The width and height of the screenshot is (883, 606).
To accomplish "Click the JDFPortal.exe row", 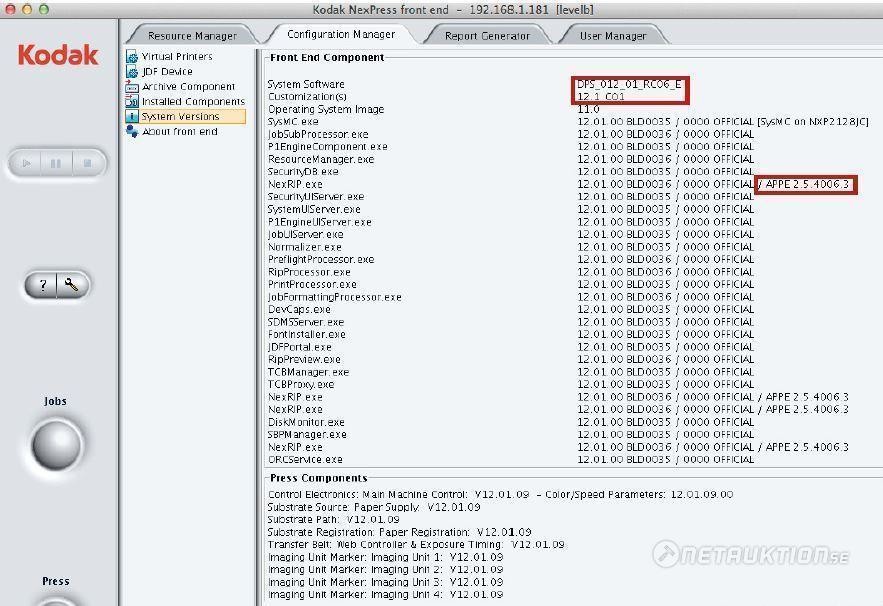I will 511,347.
